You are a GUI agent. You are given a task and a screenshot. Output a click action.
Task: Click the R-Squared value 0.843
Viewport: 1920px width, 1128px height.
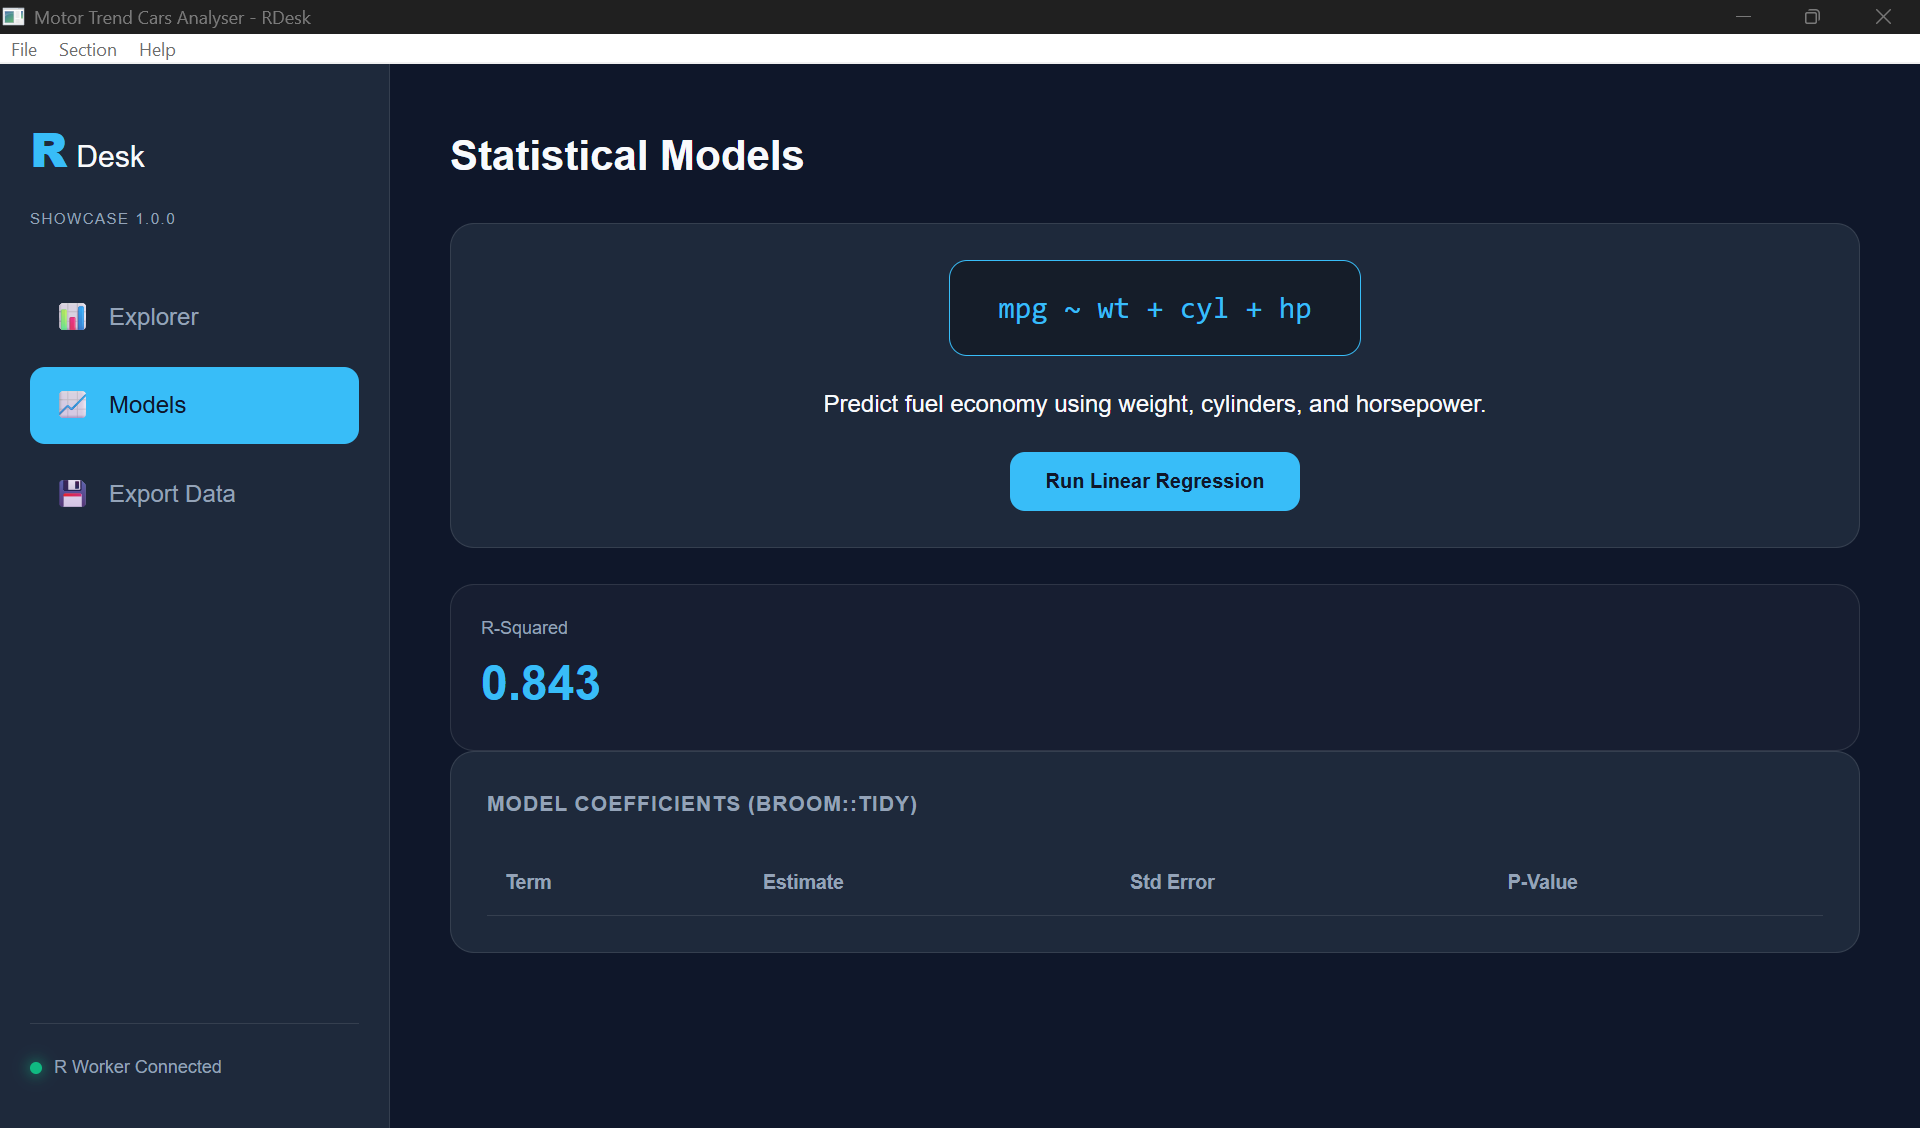540,682
